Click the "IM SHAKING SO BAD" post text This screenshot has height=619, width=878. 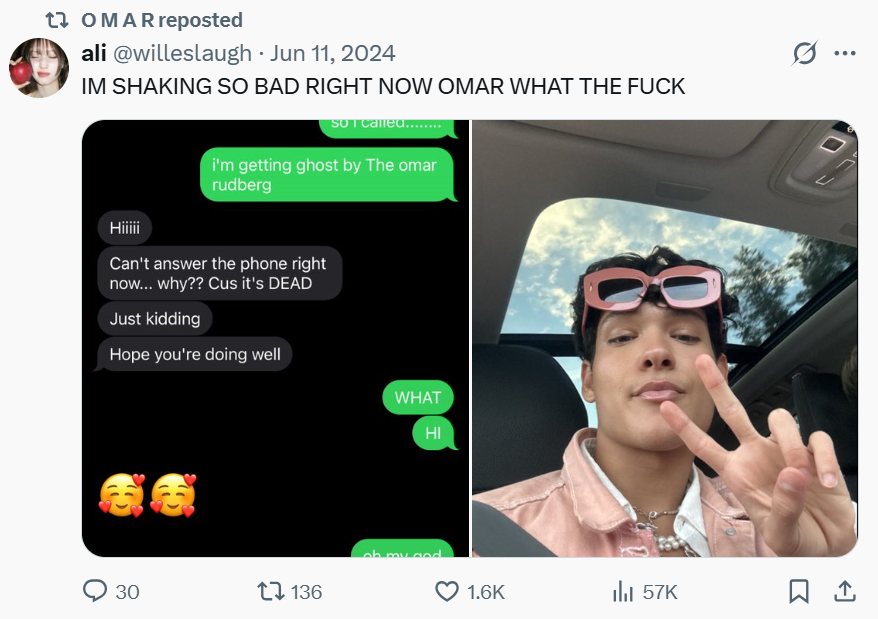pos(383,86)
